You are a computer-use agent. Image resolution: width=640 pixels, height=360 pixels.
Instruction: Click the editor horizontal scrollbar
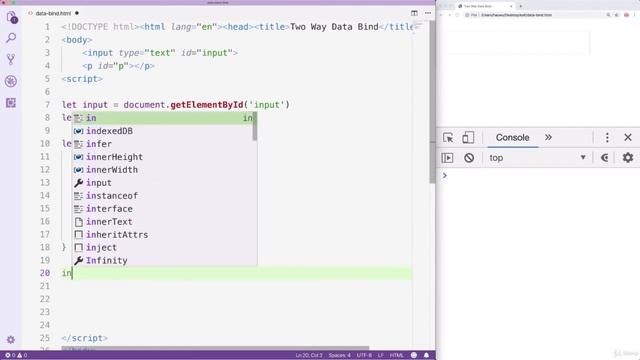(x=215, y=348)
